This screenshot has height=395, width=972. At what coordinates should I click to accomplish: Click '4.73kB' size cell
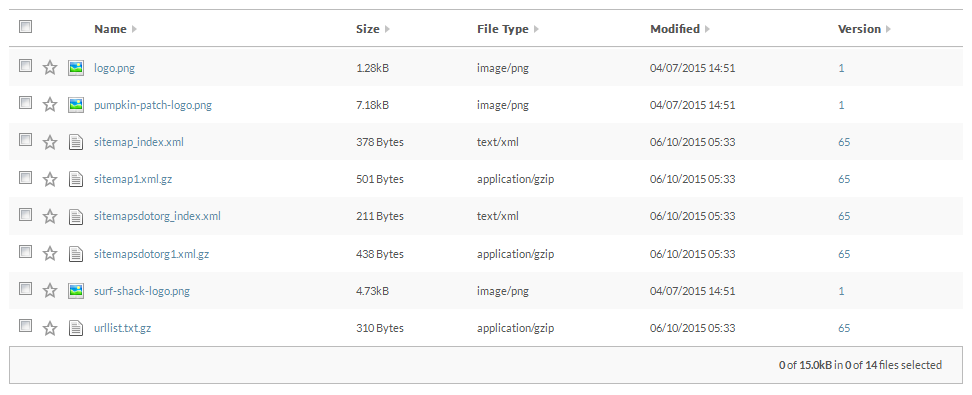373,291
